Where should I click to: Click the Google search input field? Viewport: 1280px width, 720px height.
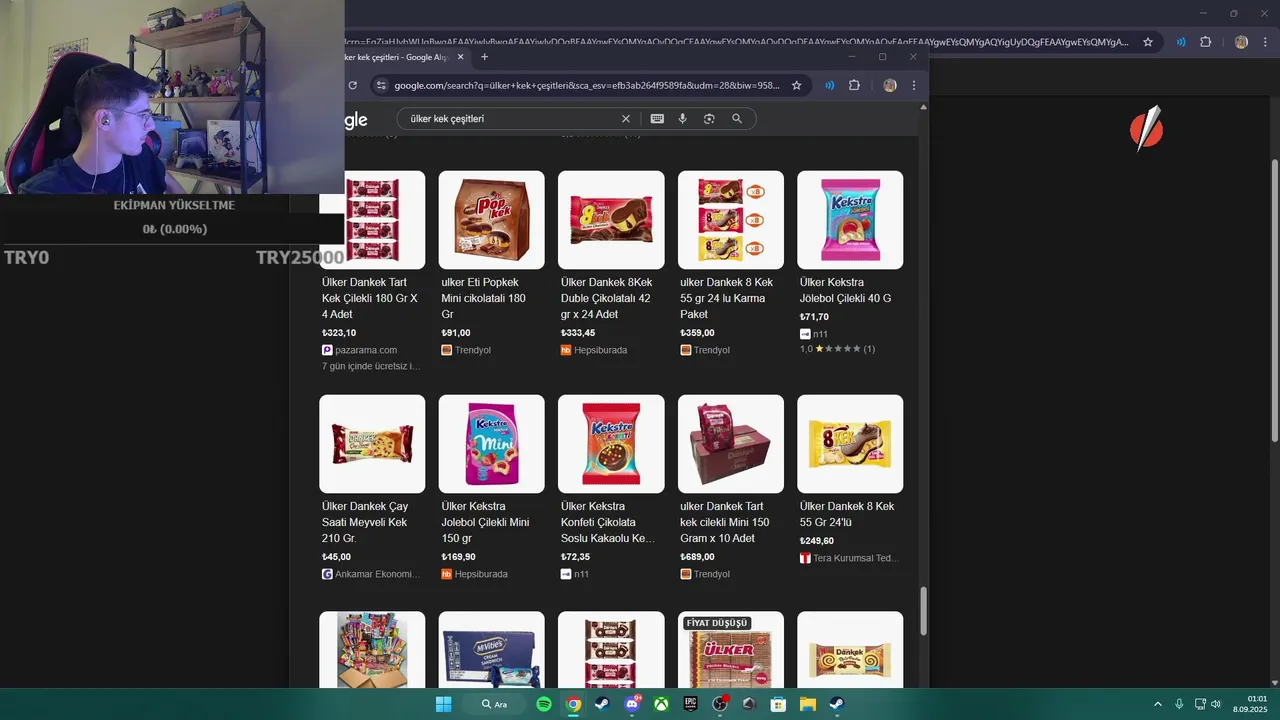512,118
